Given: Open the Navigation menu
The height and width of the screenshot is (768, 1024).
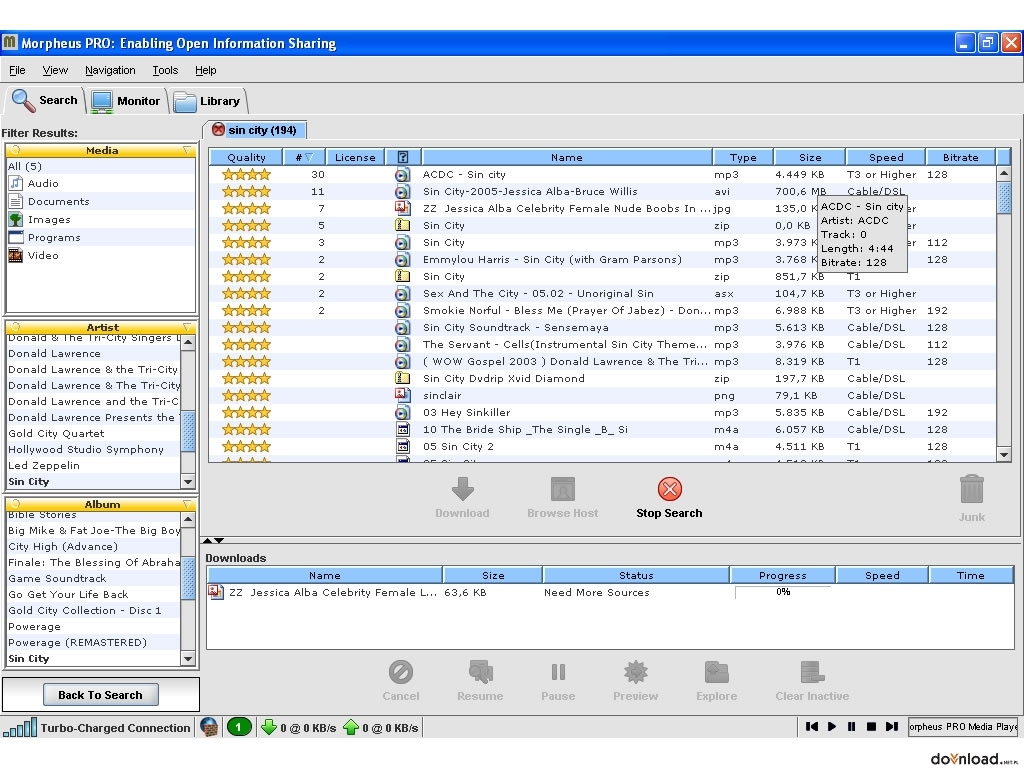Looking at the screenshot, I should pos(110,70).
